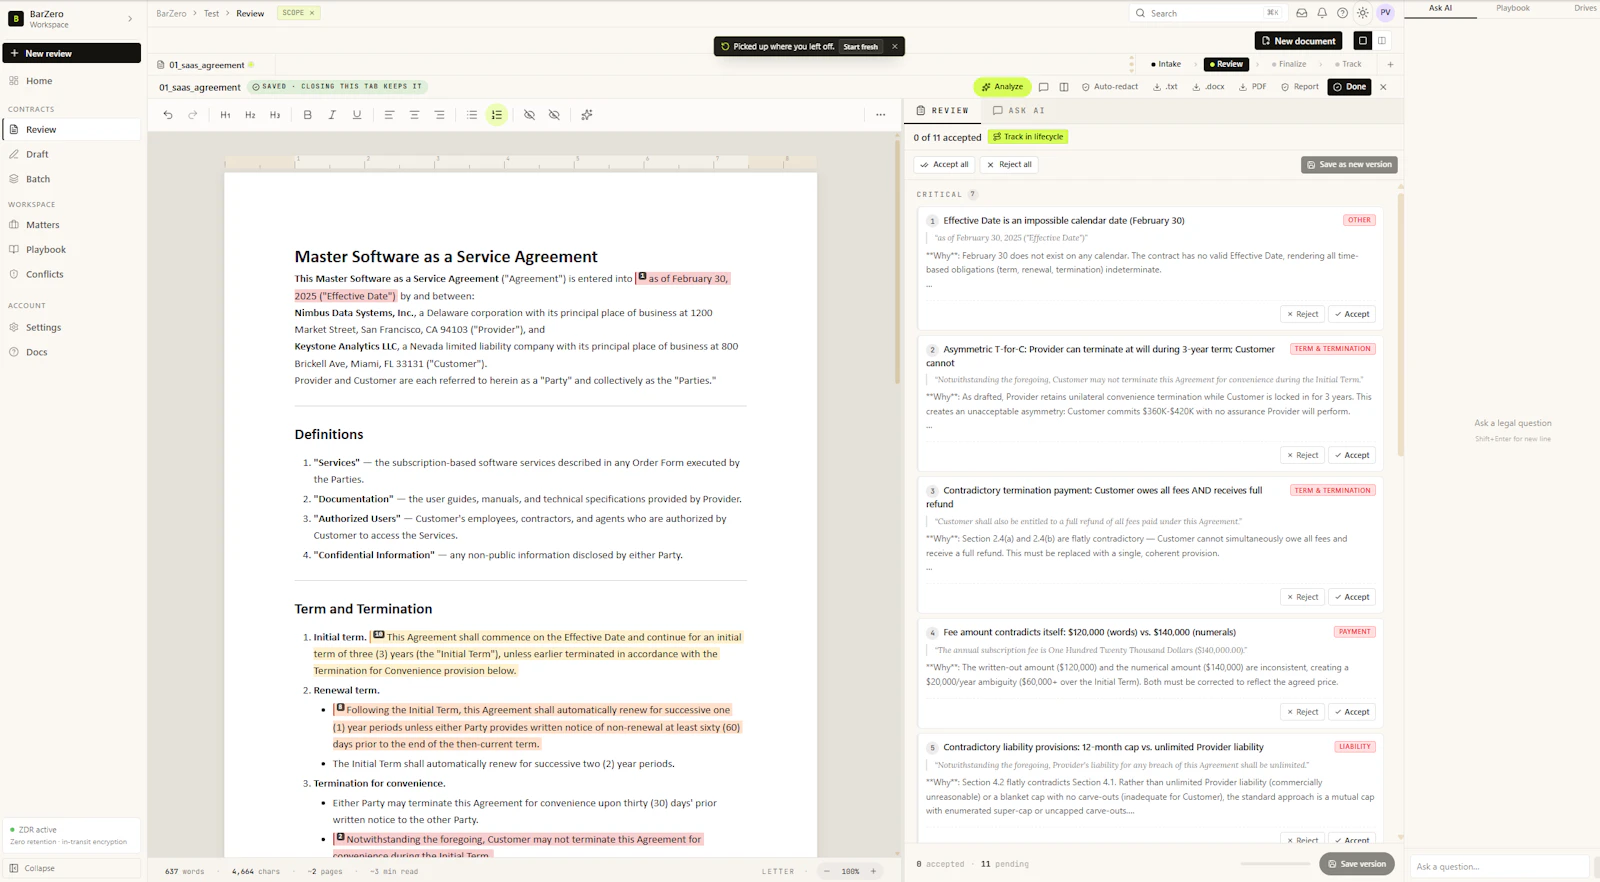This screenshot has height=882, width=1600.
Task: Close the document panel with X beside Done
Action: (x=1384, y=87)
